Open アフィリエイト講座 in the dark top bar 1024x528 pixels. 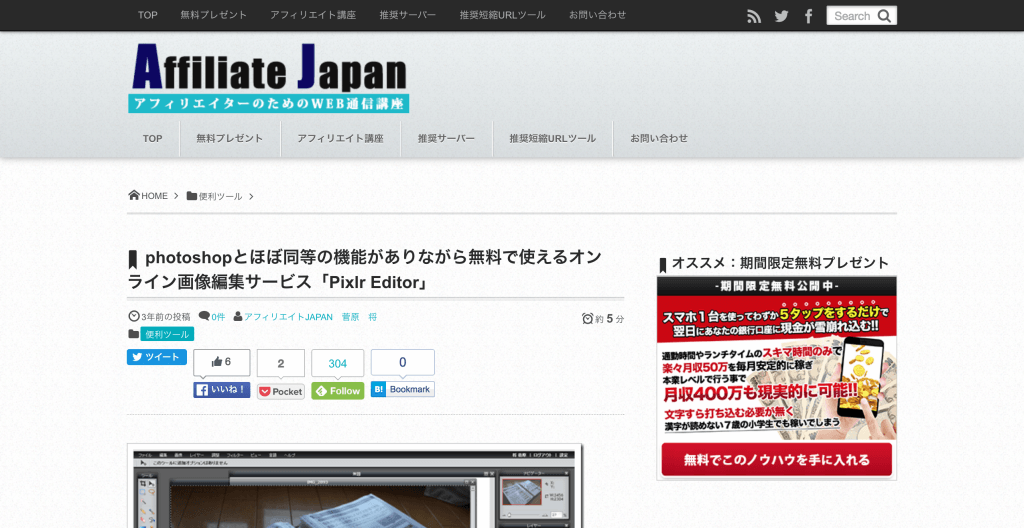[313, 14]
